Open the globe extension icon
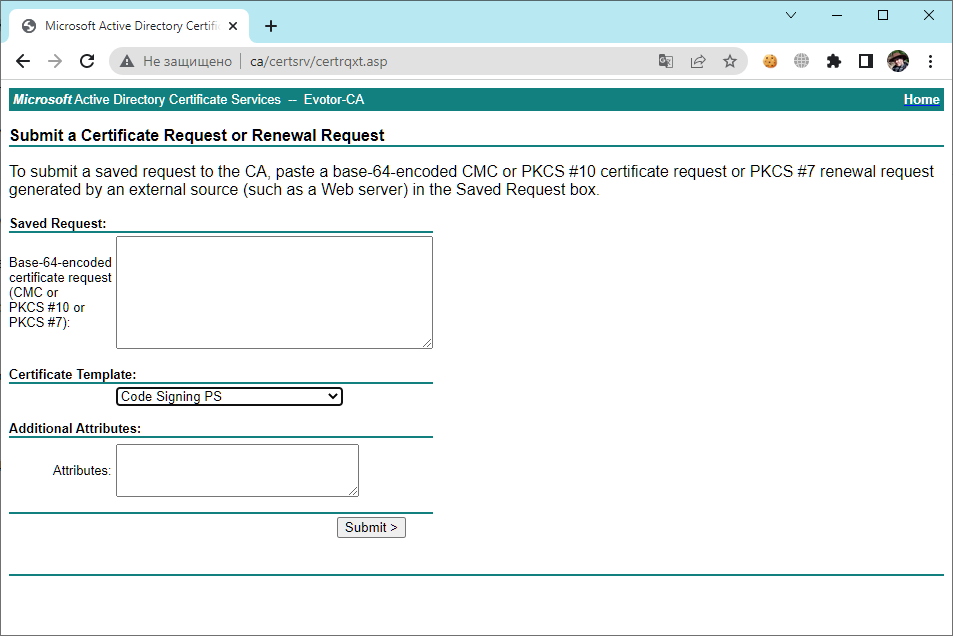Image resolution: width=953 pixels, height=636 pixels. click(x=802, y=61)
